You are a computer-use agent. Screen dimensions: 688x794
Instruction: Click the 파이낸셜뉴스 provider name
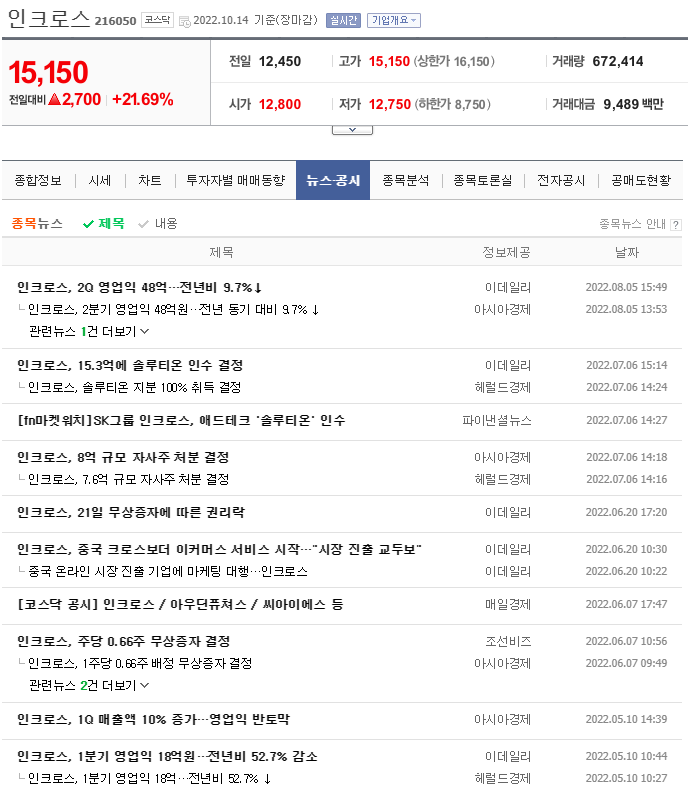coord(497,420)
